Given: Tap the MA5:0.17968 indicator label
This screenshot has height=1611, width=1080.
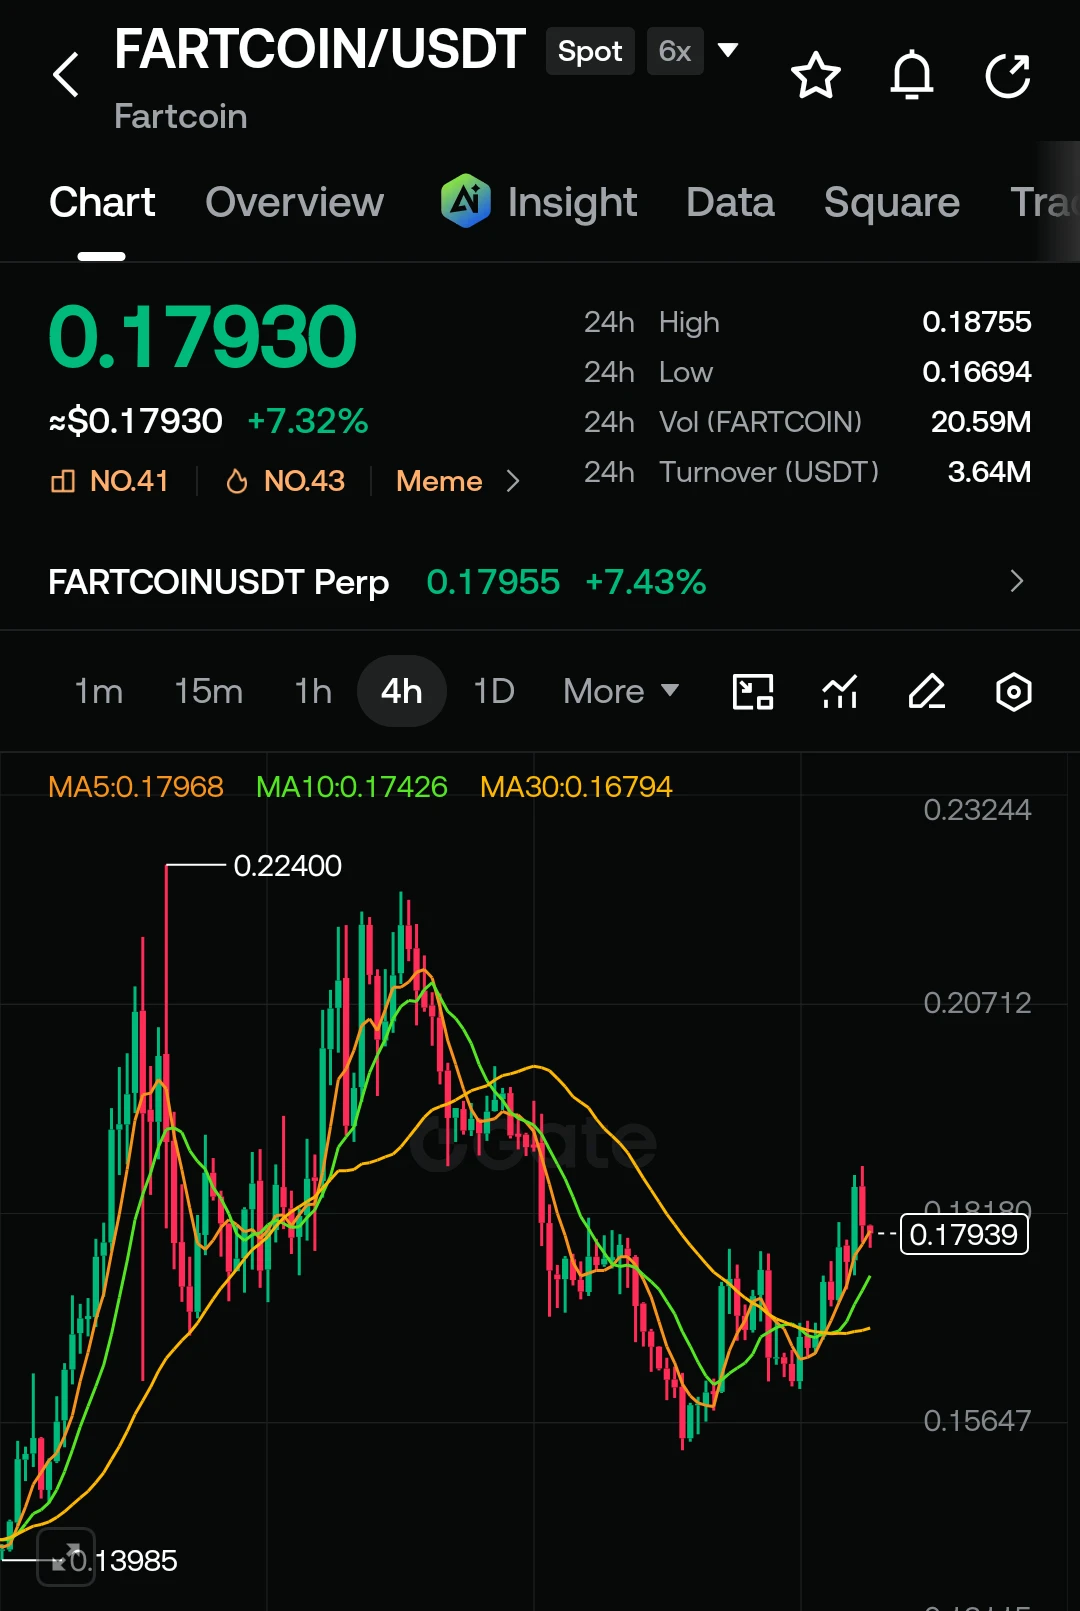Looking at the screenshot, I should (136, 787).
